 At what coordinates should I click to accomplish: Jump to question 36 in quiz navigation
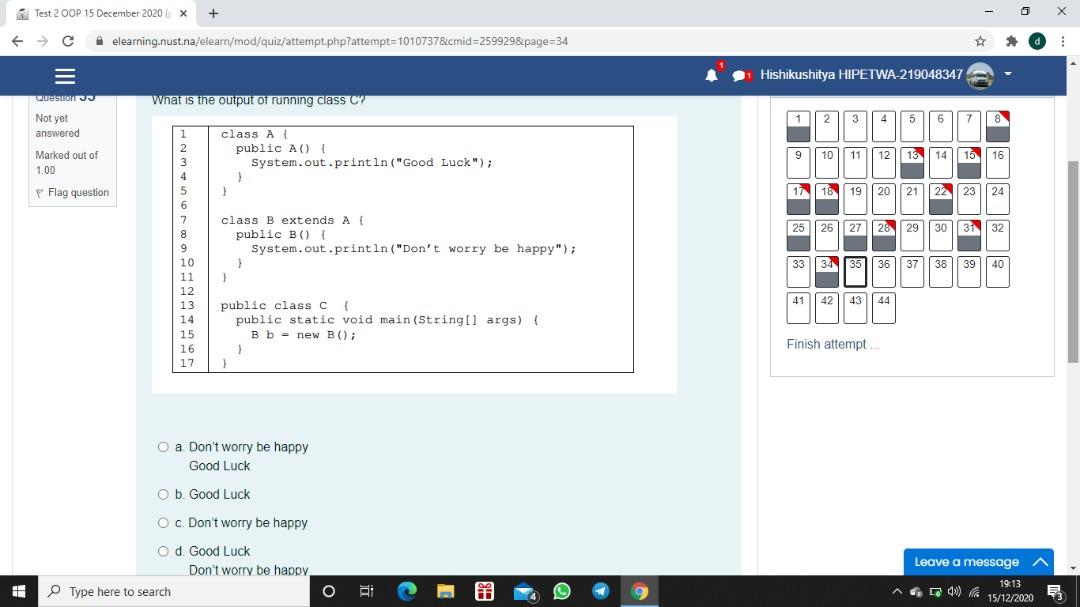point(884,271)
